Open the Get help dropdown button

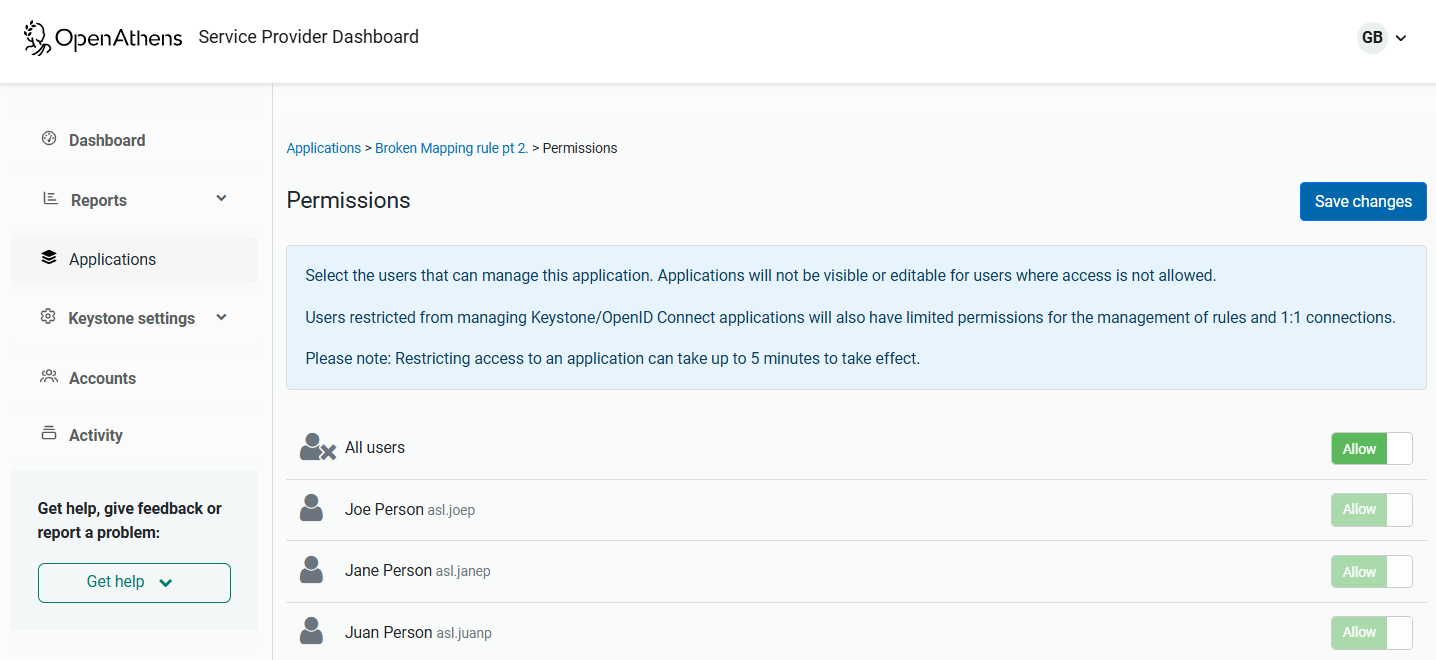click(134, 581)
